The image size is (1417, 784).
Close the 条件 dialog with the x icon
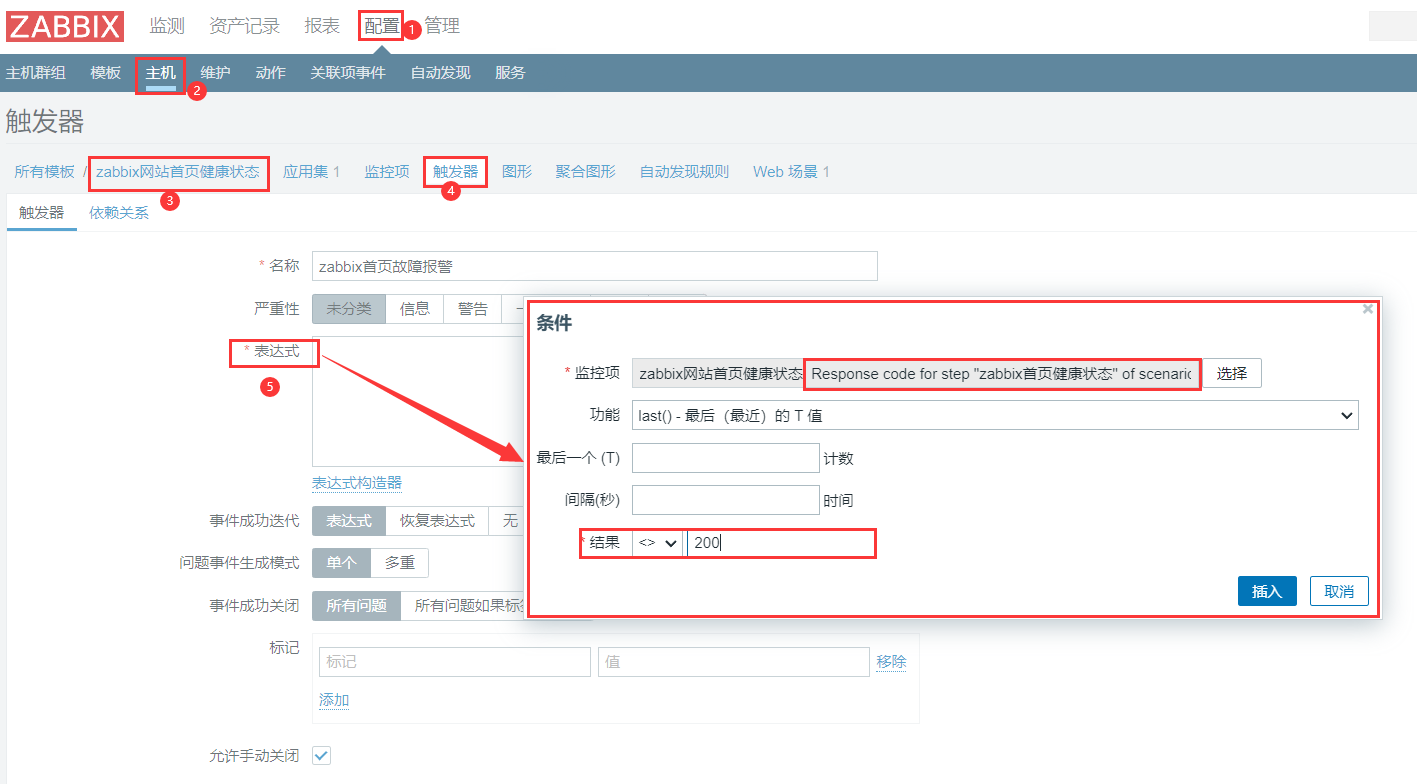[x=1367, y=310]
